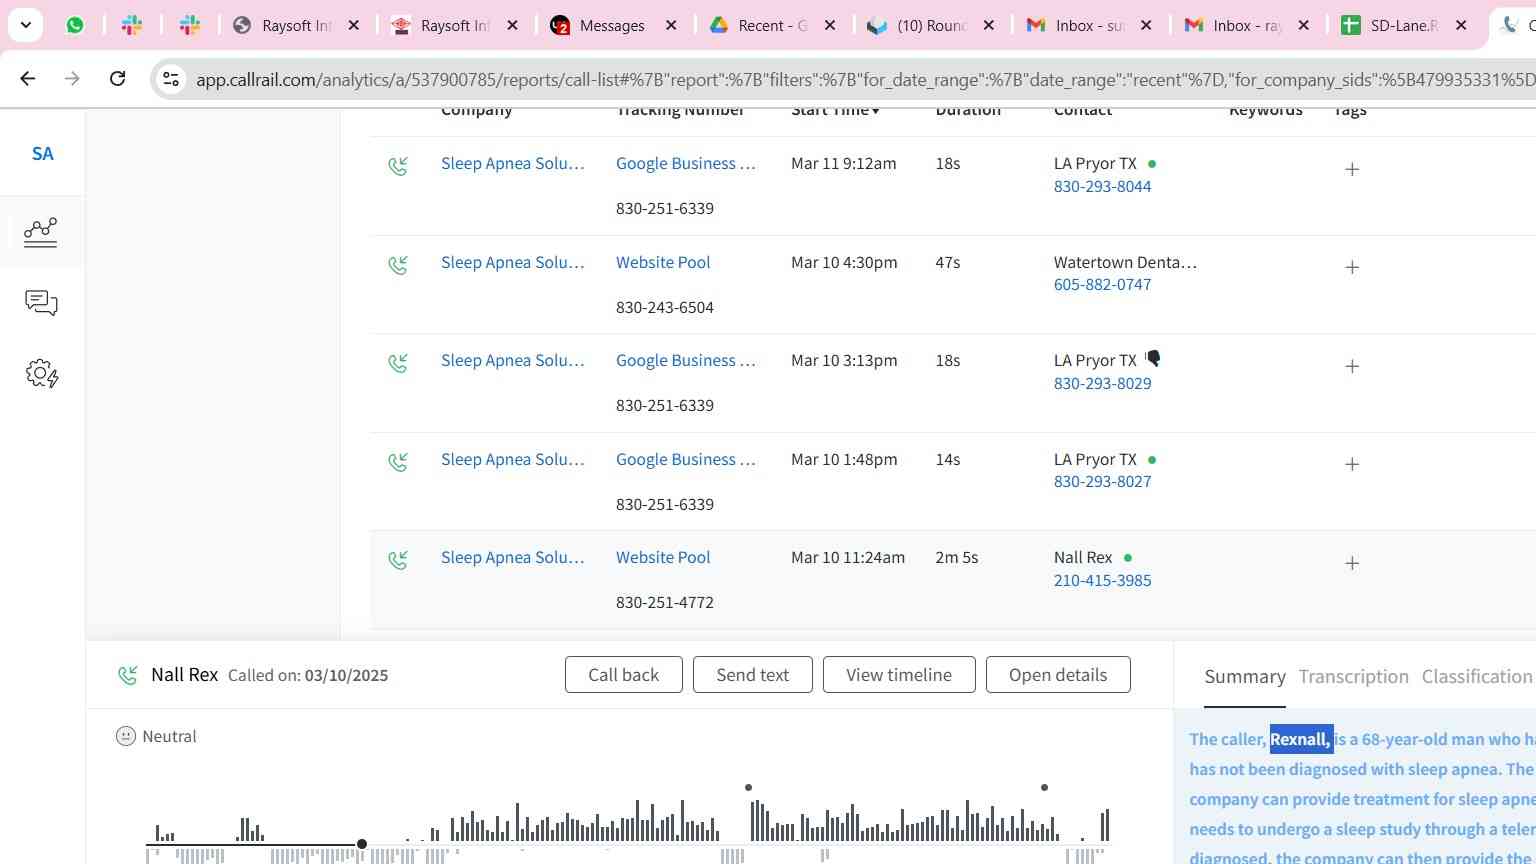Open Sleep Apnea company for Mar 10 4:30pm call
The width and height of the screenshot is (1536, 864).
coord(512,262)
